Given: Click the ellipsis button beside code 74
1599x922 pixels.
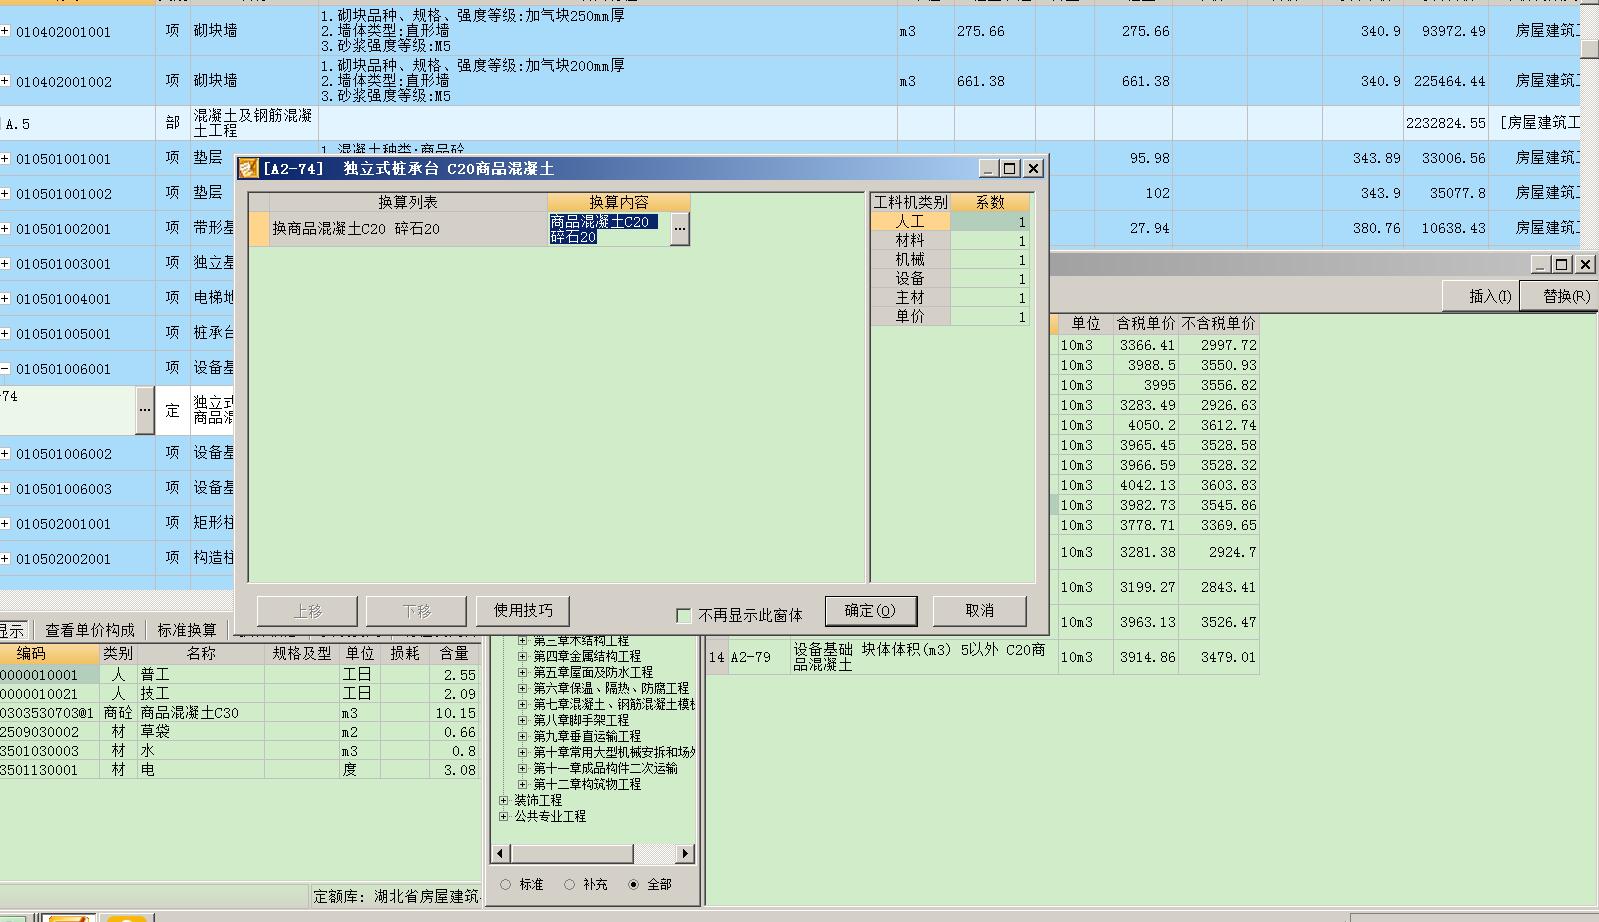Looking at the screenshot, I should (x=145, y=410).
